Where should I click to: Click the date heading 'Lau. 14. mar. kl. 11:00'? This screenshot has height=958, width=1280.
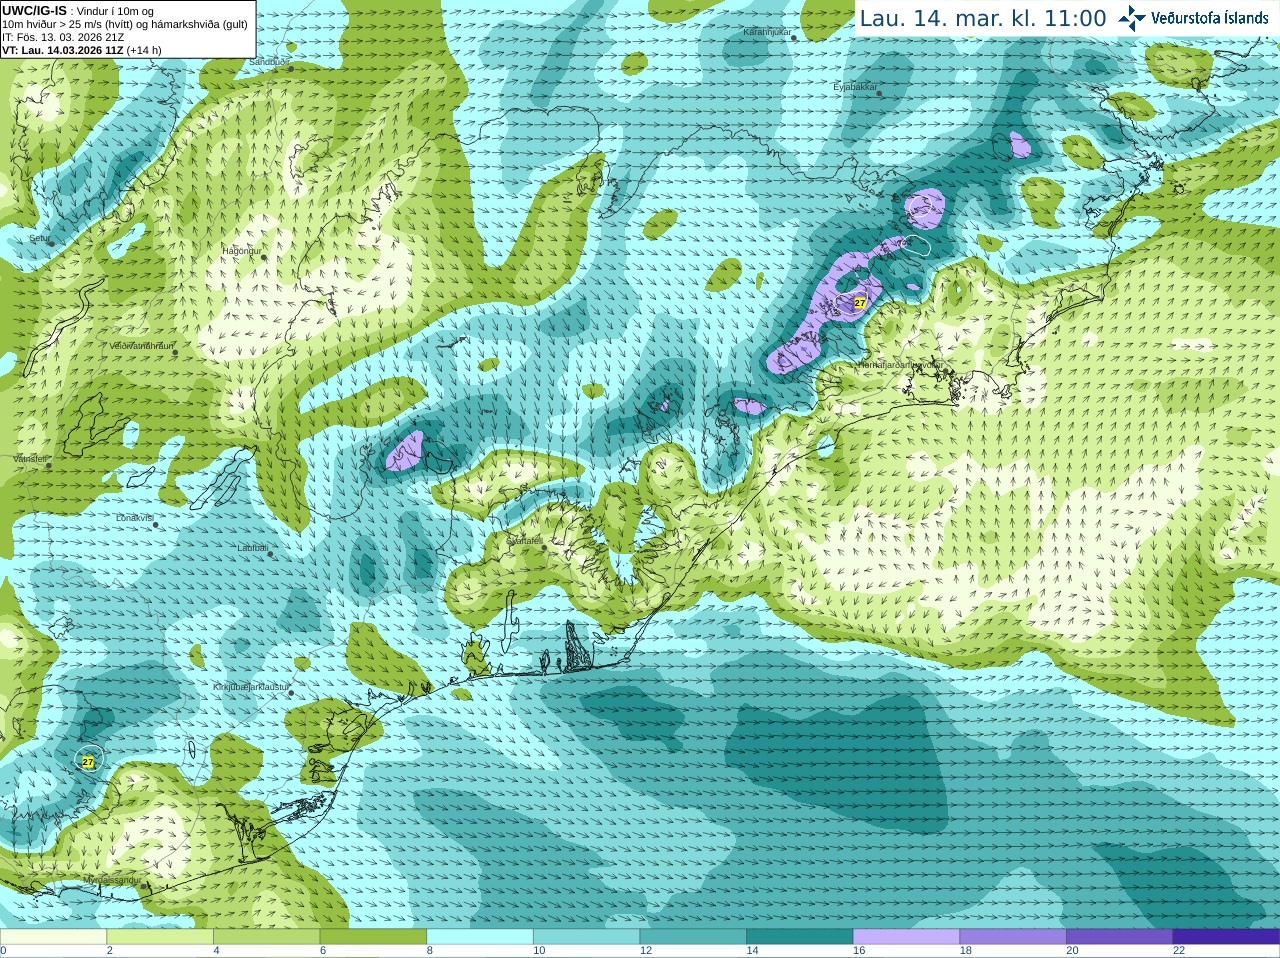(983, 18)
